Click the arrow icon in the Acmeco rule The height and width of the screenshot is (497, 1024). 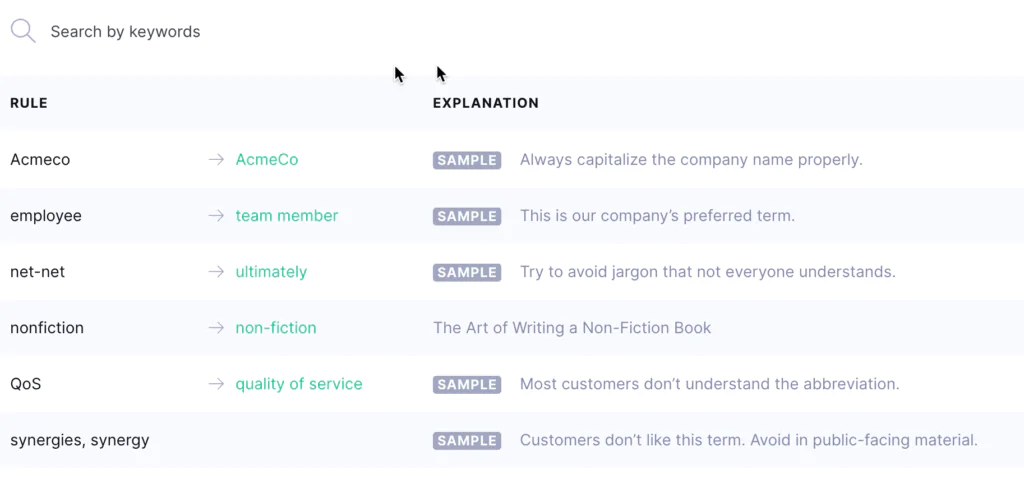click(x=215, y=160)
